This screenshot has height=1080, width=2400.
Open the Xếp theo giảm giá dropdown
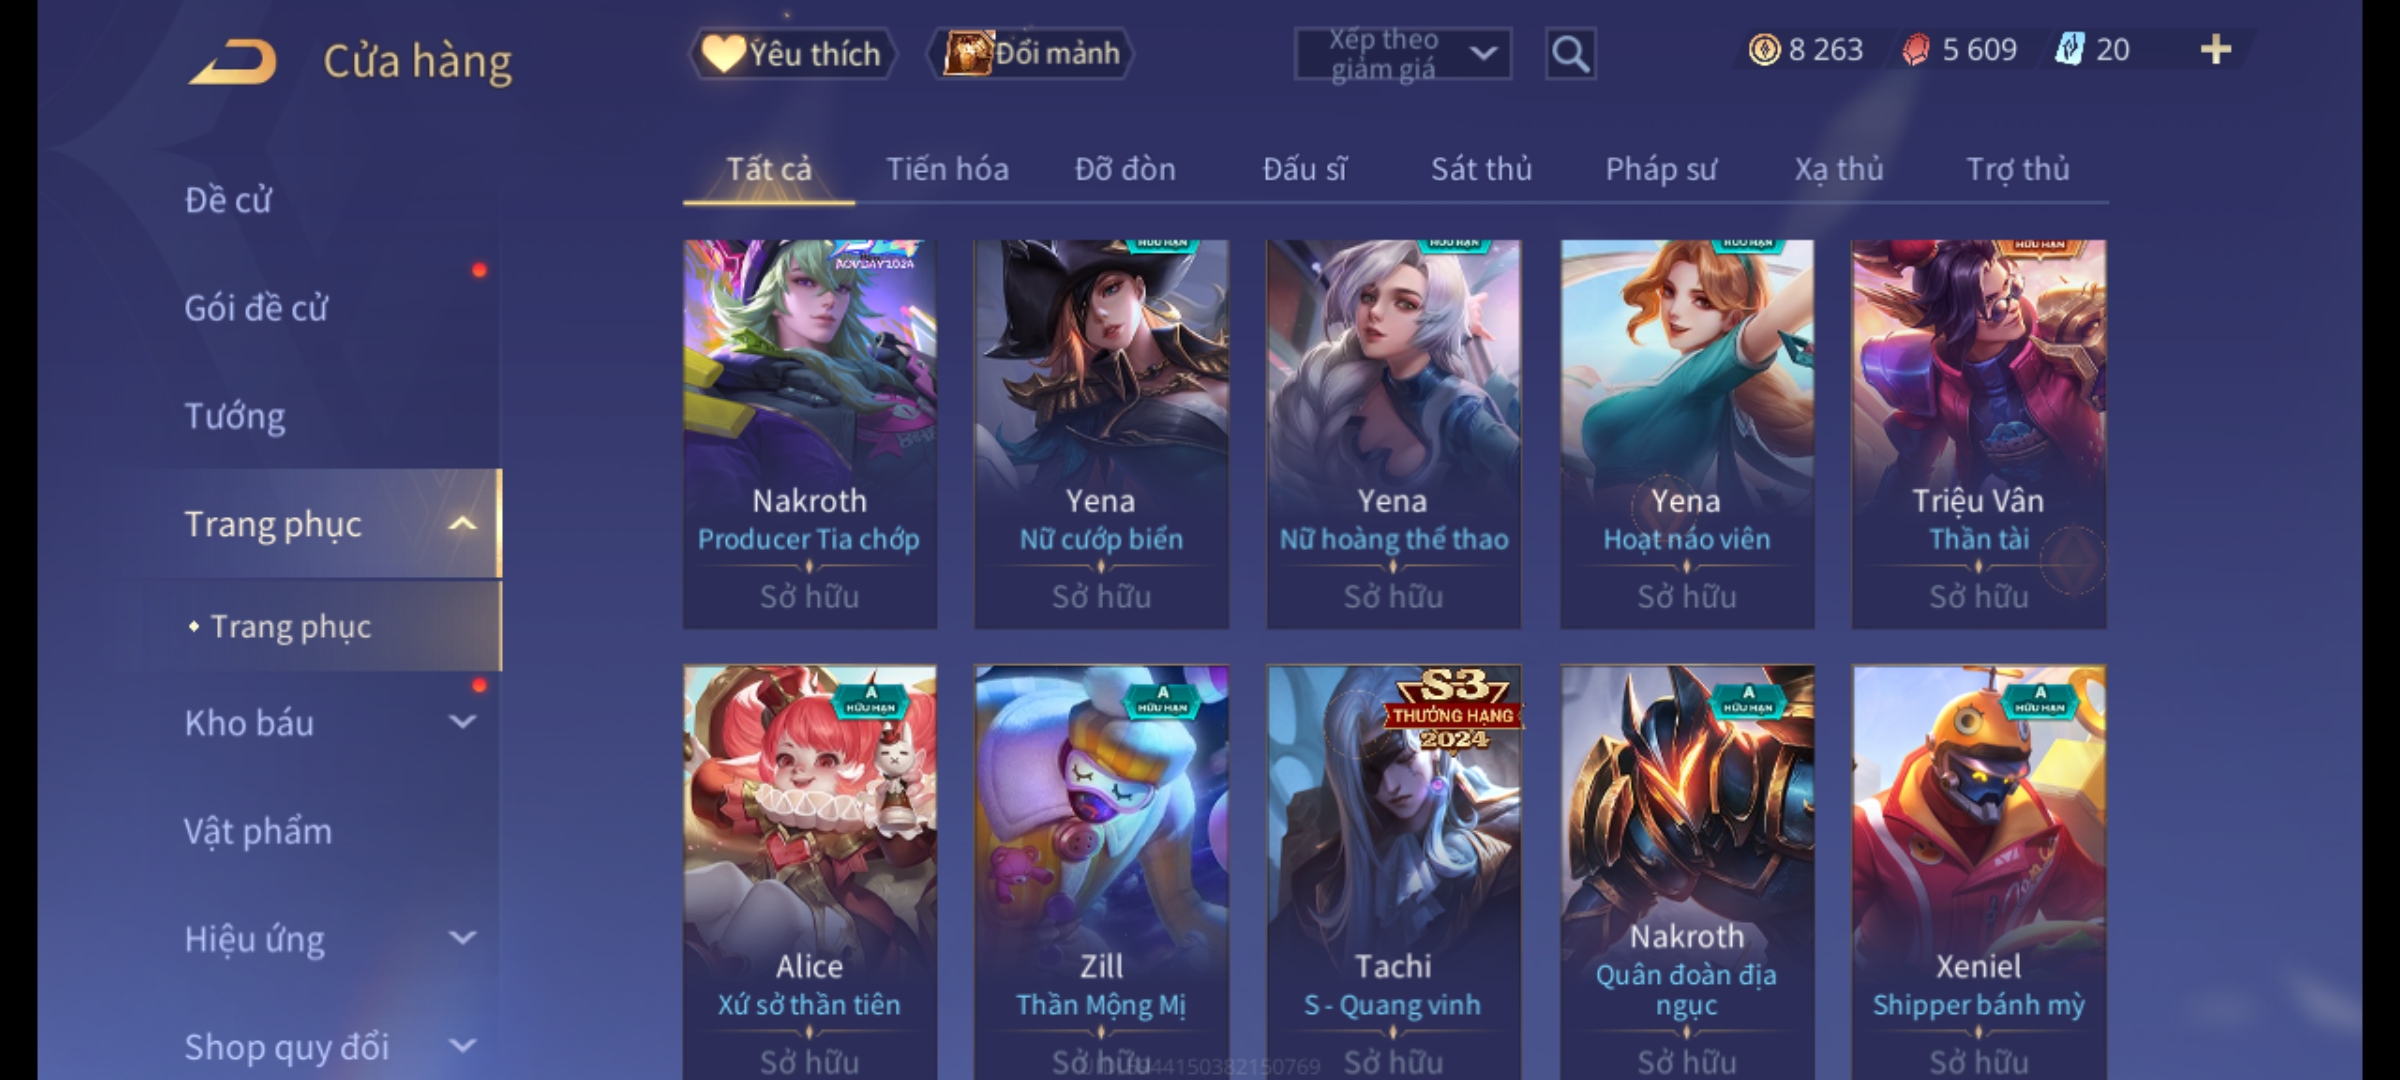point(1402,54)
